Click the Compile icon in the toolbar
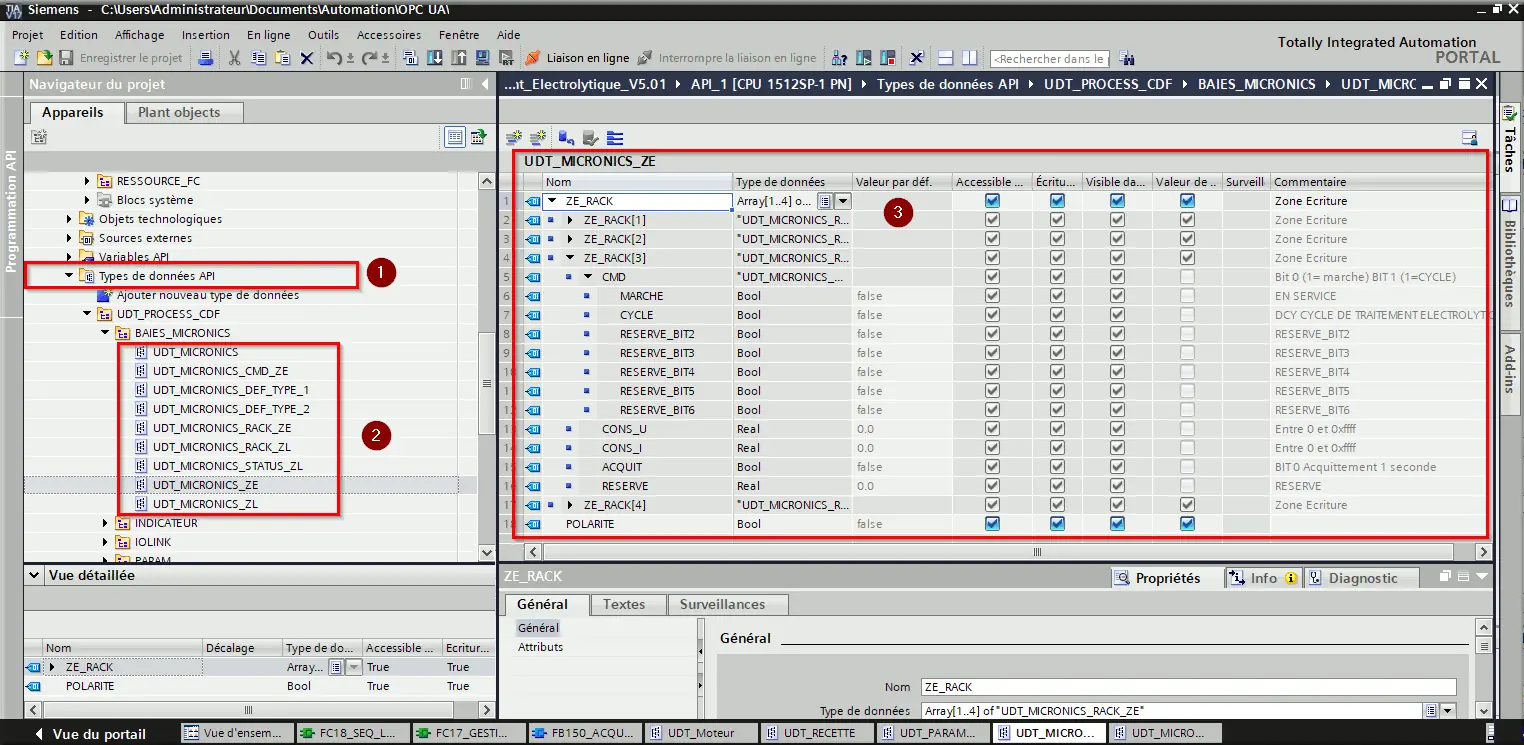The image size is (1524, 745). pyautogui.click(x=410, y=58)
